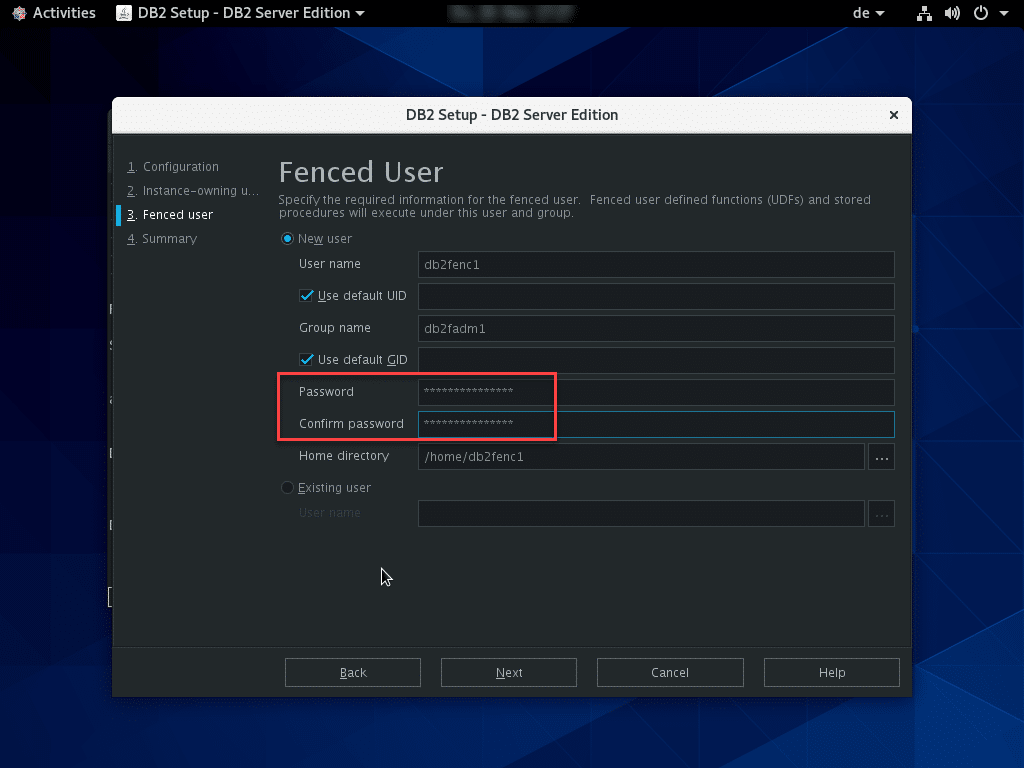Go to Configuration step in sidebar
The image size is (1024, 768).
(180, 167)
